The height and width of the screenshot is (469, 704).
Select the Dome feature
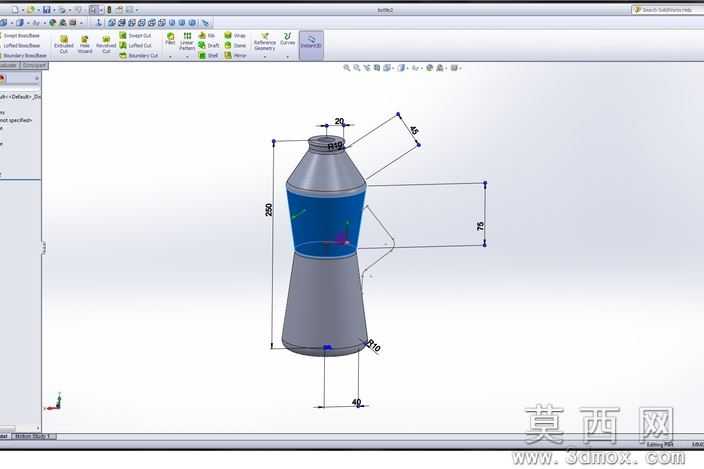point(235,45)
